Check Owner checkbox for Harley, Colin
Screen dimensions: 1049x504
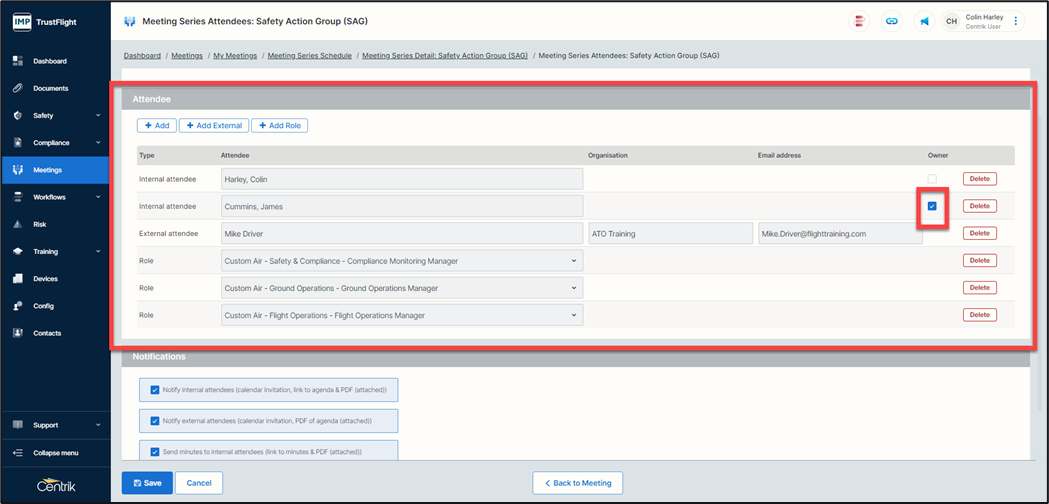[932, 179]
